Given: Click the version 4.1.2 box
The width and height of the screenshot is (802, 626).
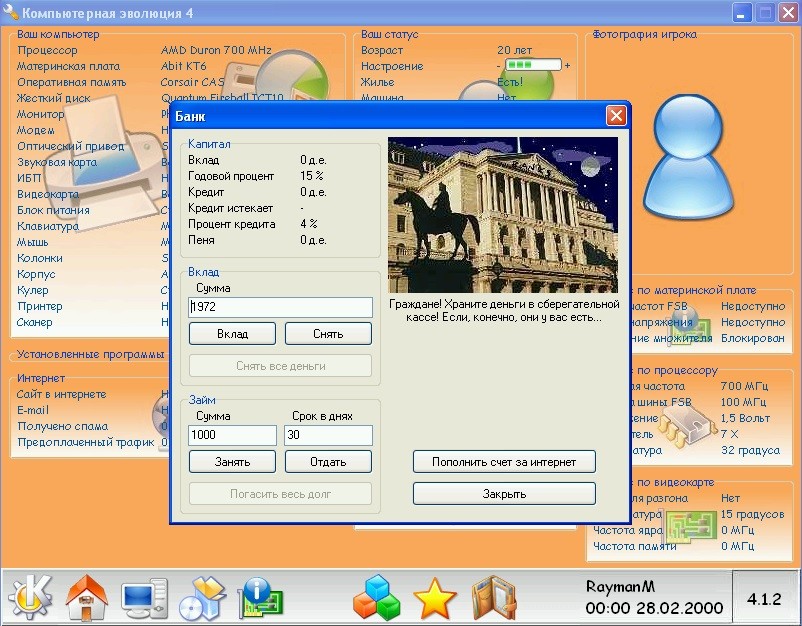Looking at the screenshot, I should click(764, 598).
